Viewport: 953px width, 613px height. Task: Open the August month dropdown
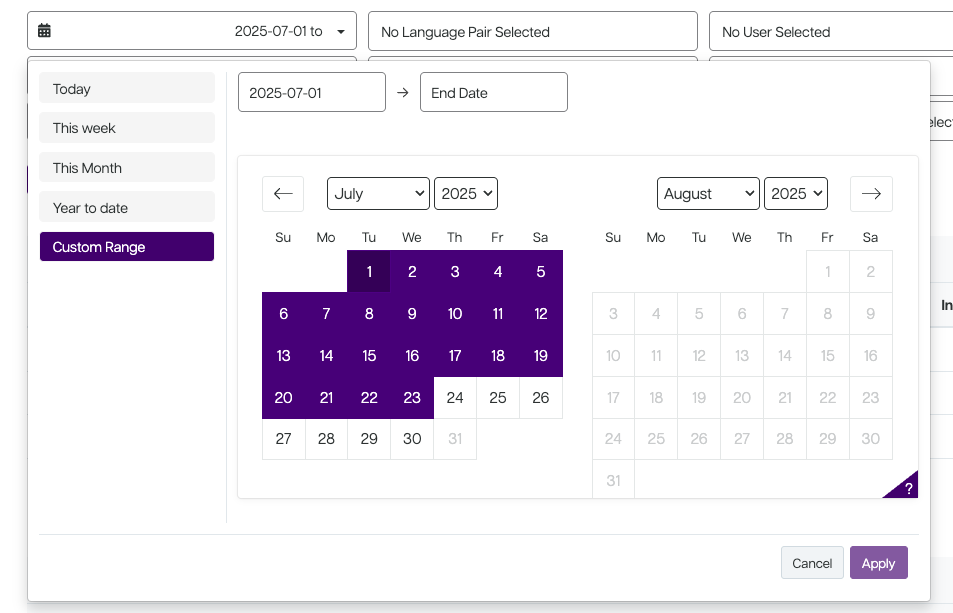point(708,194)
